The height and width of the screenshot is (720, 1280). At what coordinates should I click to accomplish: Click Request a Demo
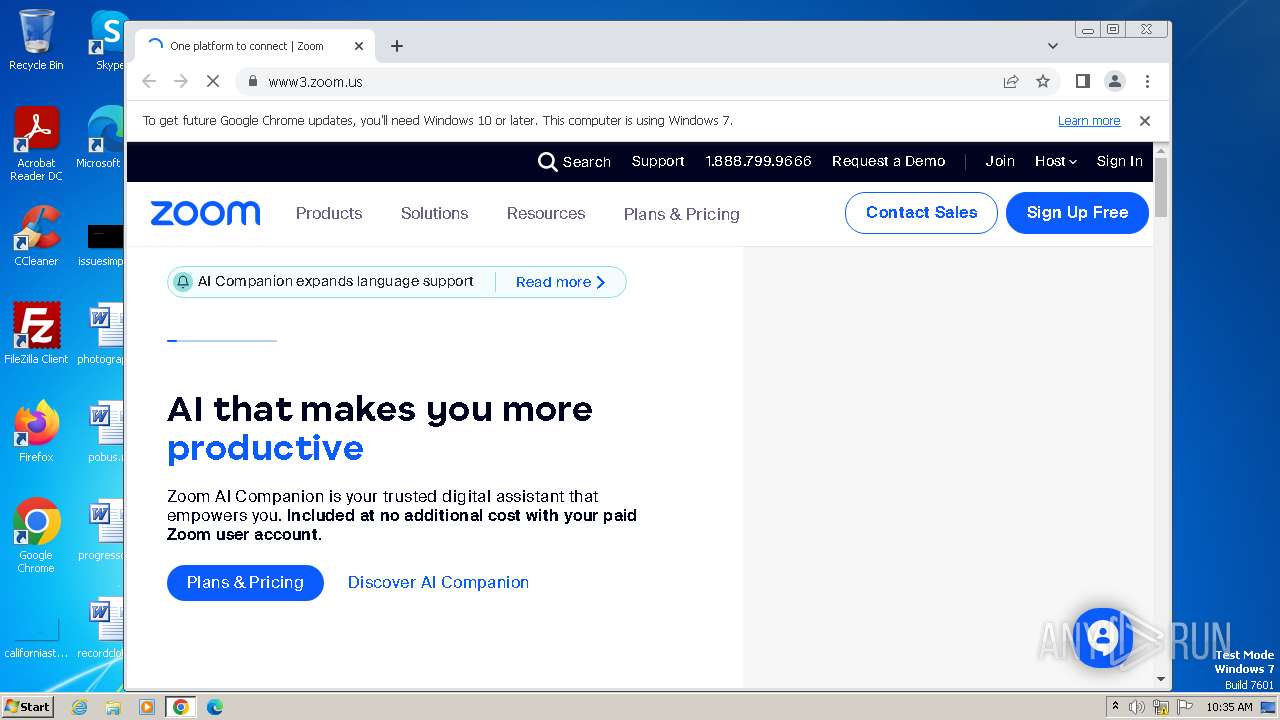tap(889, 162)
